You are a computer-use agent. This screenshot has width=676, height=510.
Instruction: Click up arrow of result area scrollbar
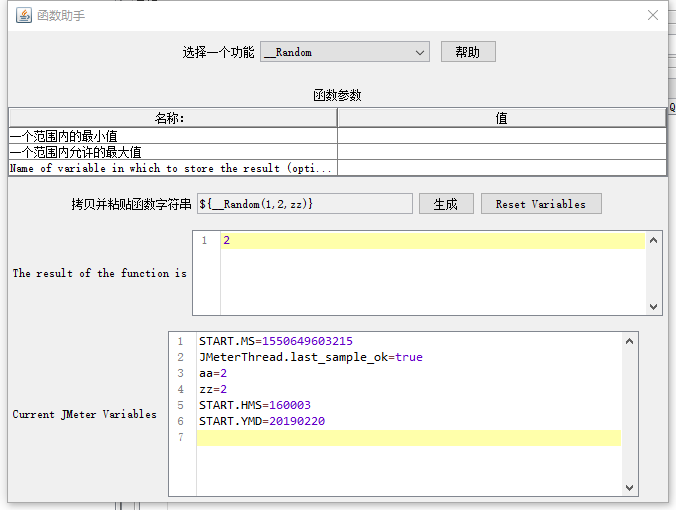654,240
